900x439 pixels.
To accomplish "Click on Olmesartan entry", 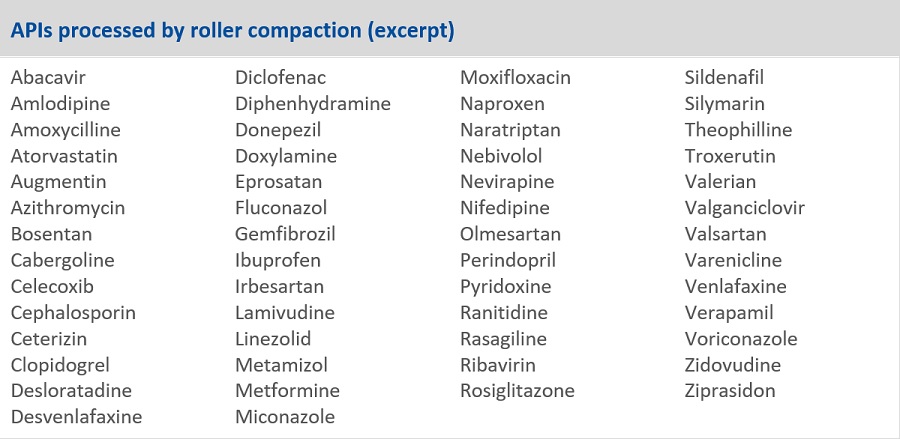I will click(510, 234).
